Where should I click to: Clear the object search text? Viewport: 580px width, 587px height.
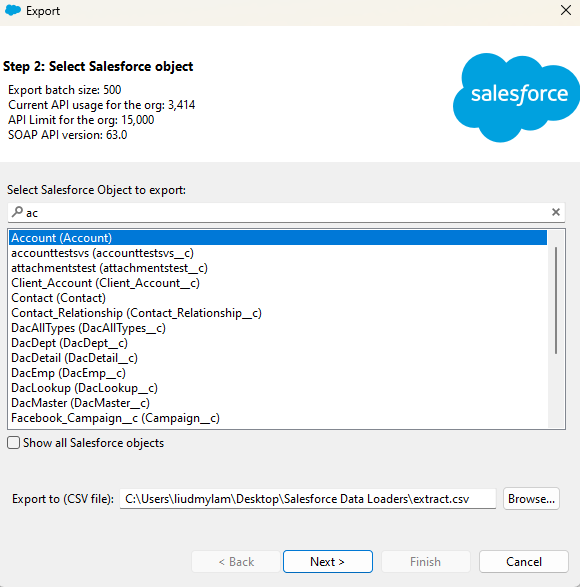coord(556,212)
